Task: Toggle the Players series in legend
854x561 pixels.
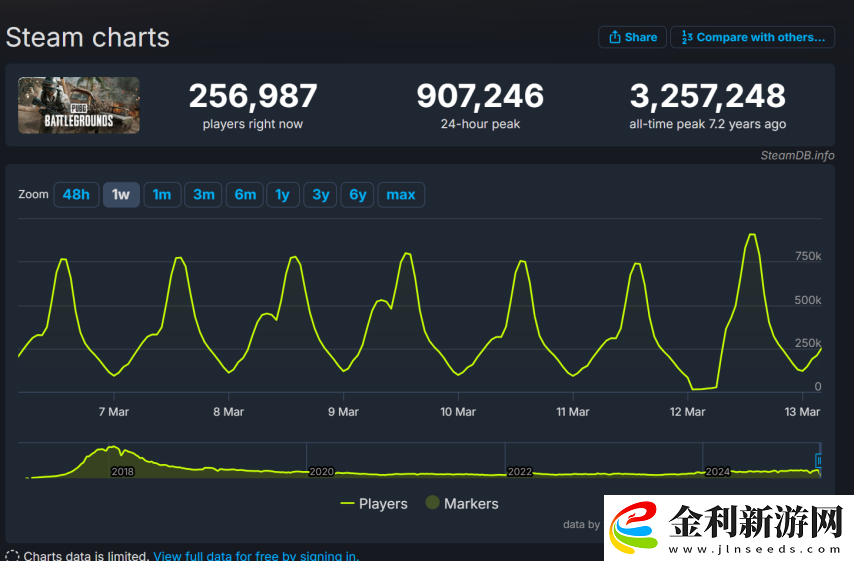Action: click(x=374, y=504)
